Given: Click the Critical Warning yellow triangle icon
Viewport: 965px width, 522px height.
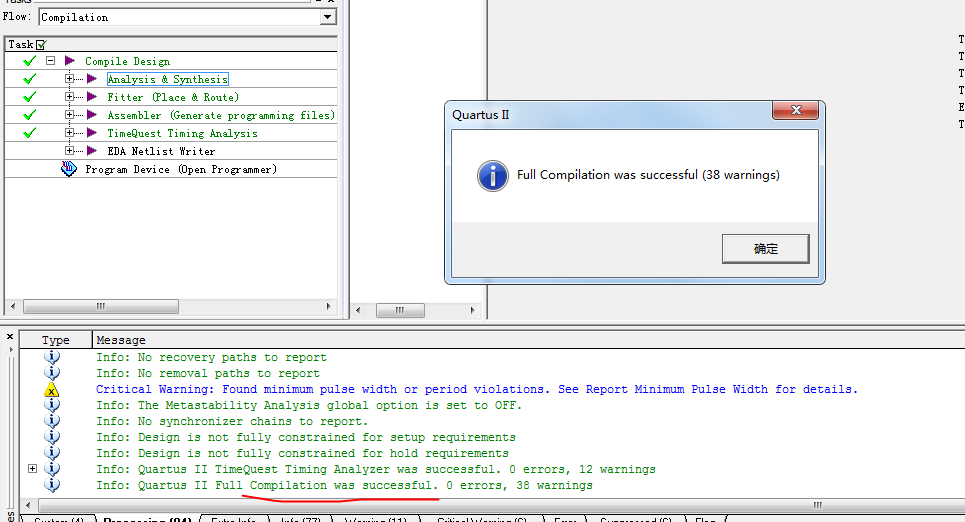Looking at the screenshot, I should tap(52, 390).
